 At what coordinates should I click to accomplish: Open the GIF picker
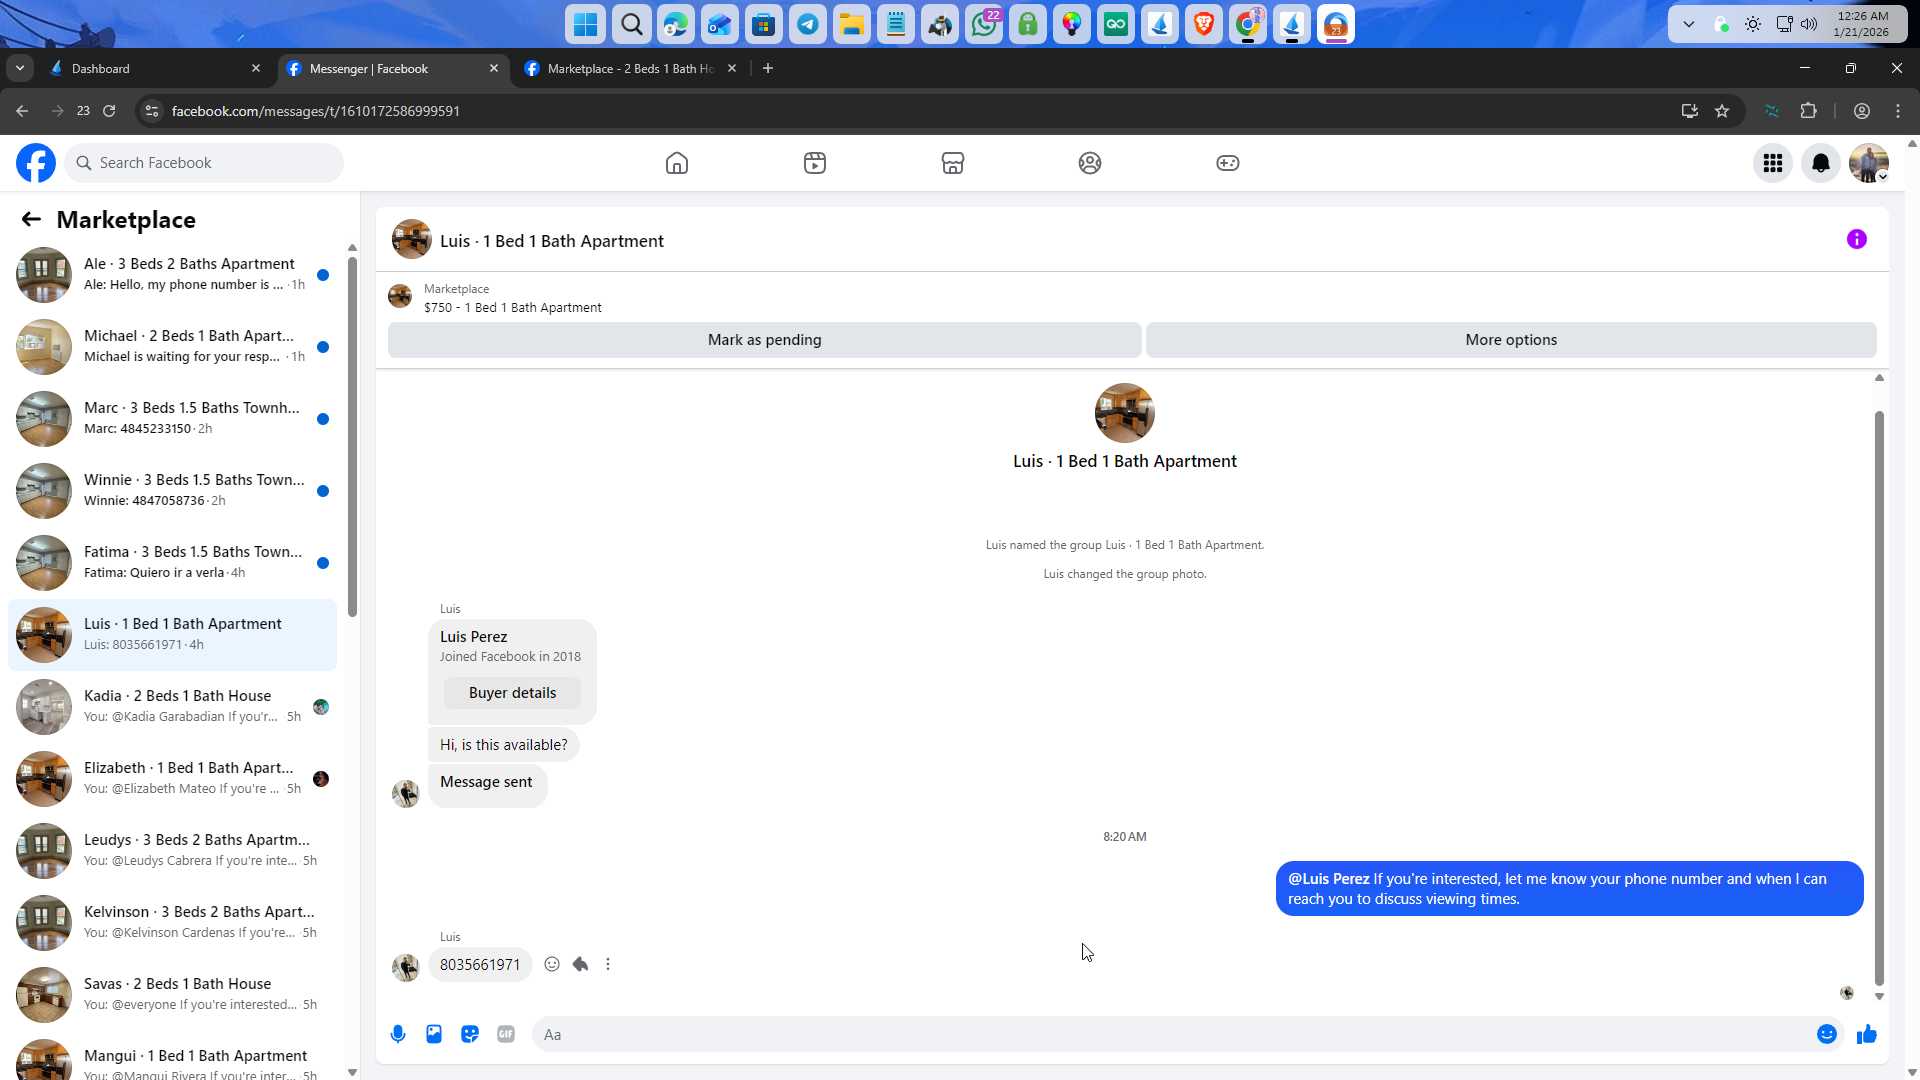point(506,1034)
